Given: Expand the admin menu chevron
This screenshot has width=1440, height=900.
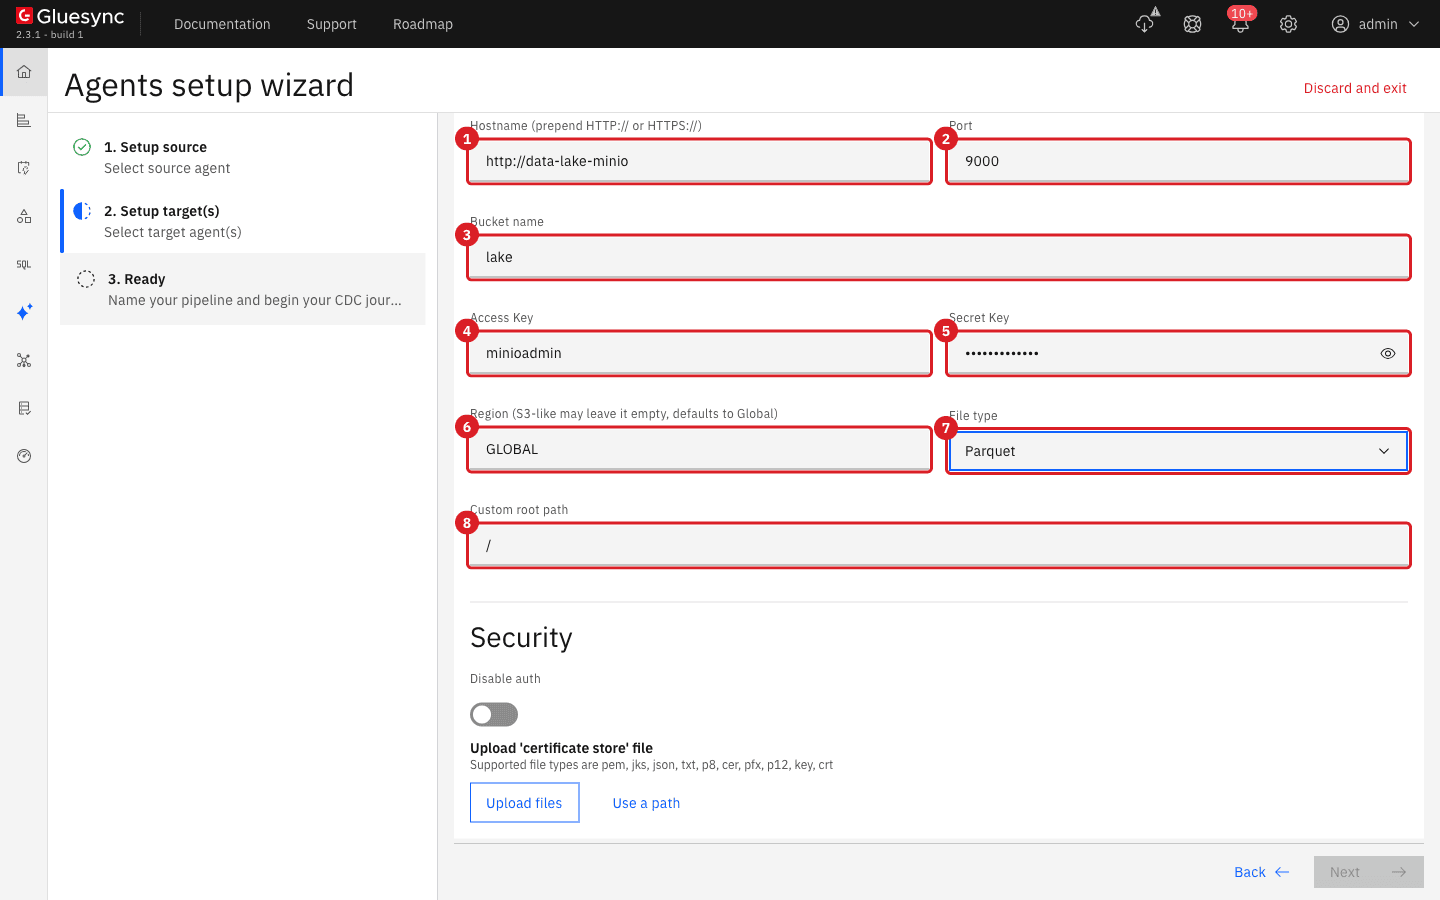Looking at the screenshot, I should point(1414,24).
